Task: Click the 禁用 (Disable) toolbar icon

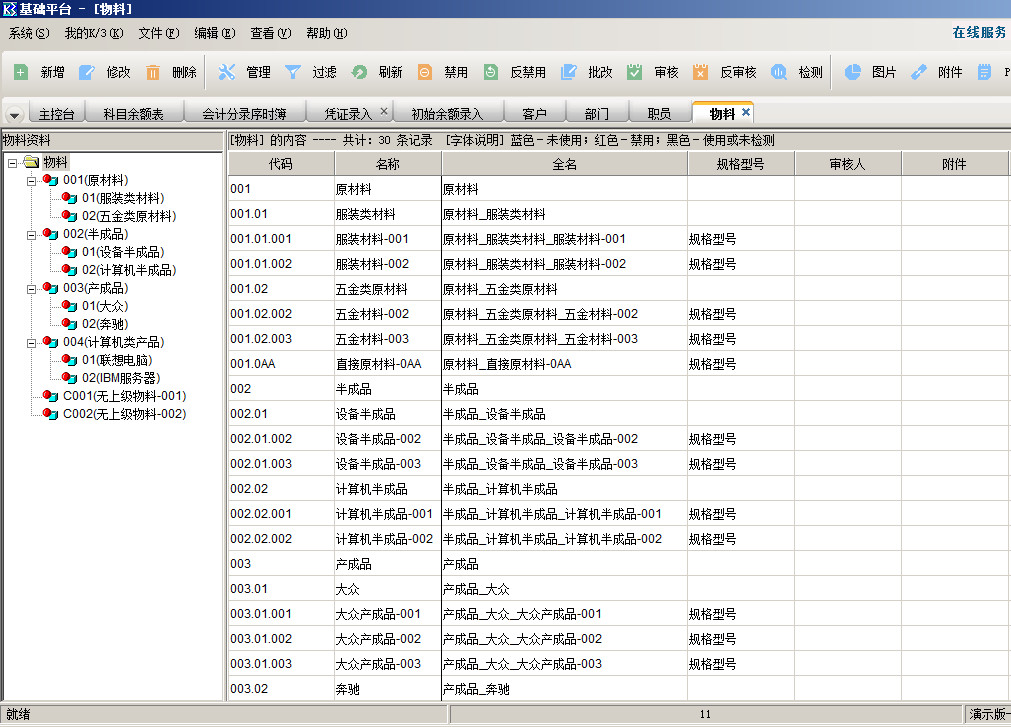Action: pyautogui.click(x=425, y=72)
